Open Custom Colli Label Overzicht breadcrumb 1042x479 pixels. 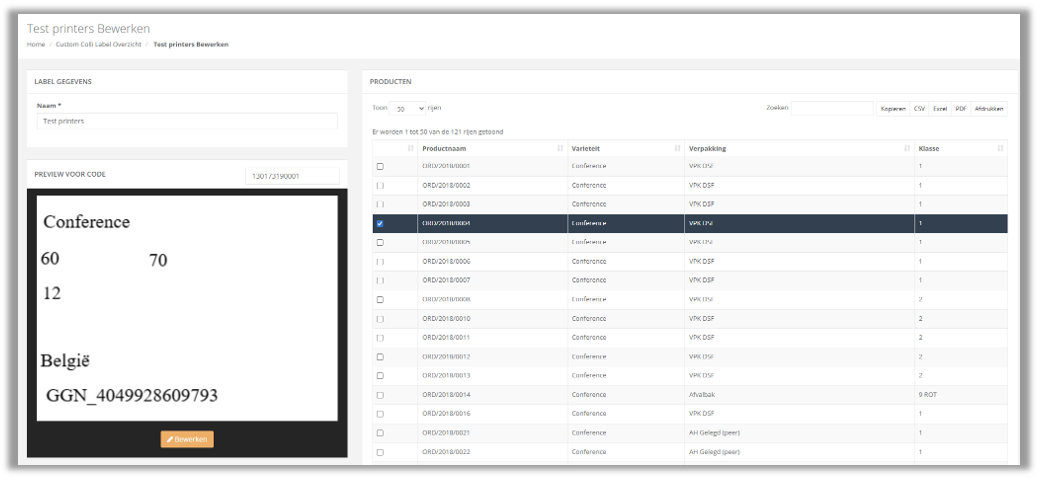[x=98, y=45]
